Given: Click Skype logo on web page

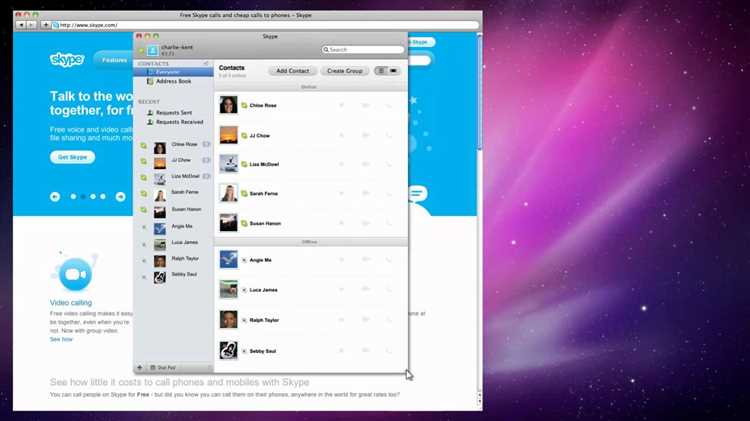Looking at the screenshot, I should (67, 59).
